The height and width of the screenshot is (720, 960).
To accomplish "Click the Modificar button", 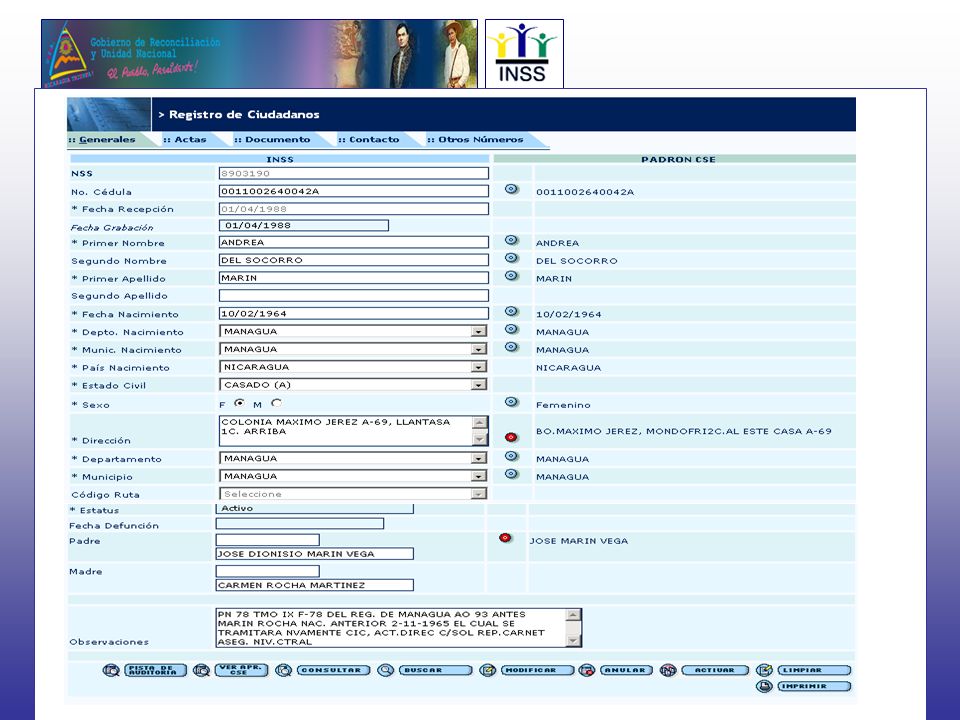I will click(538, 670).
